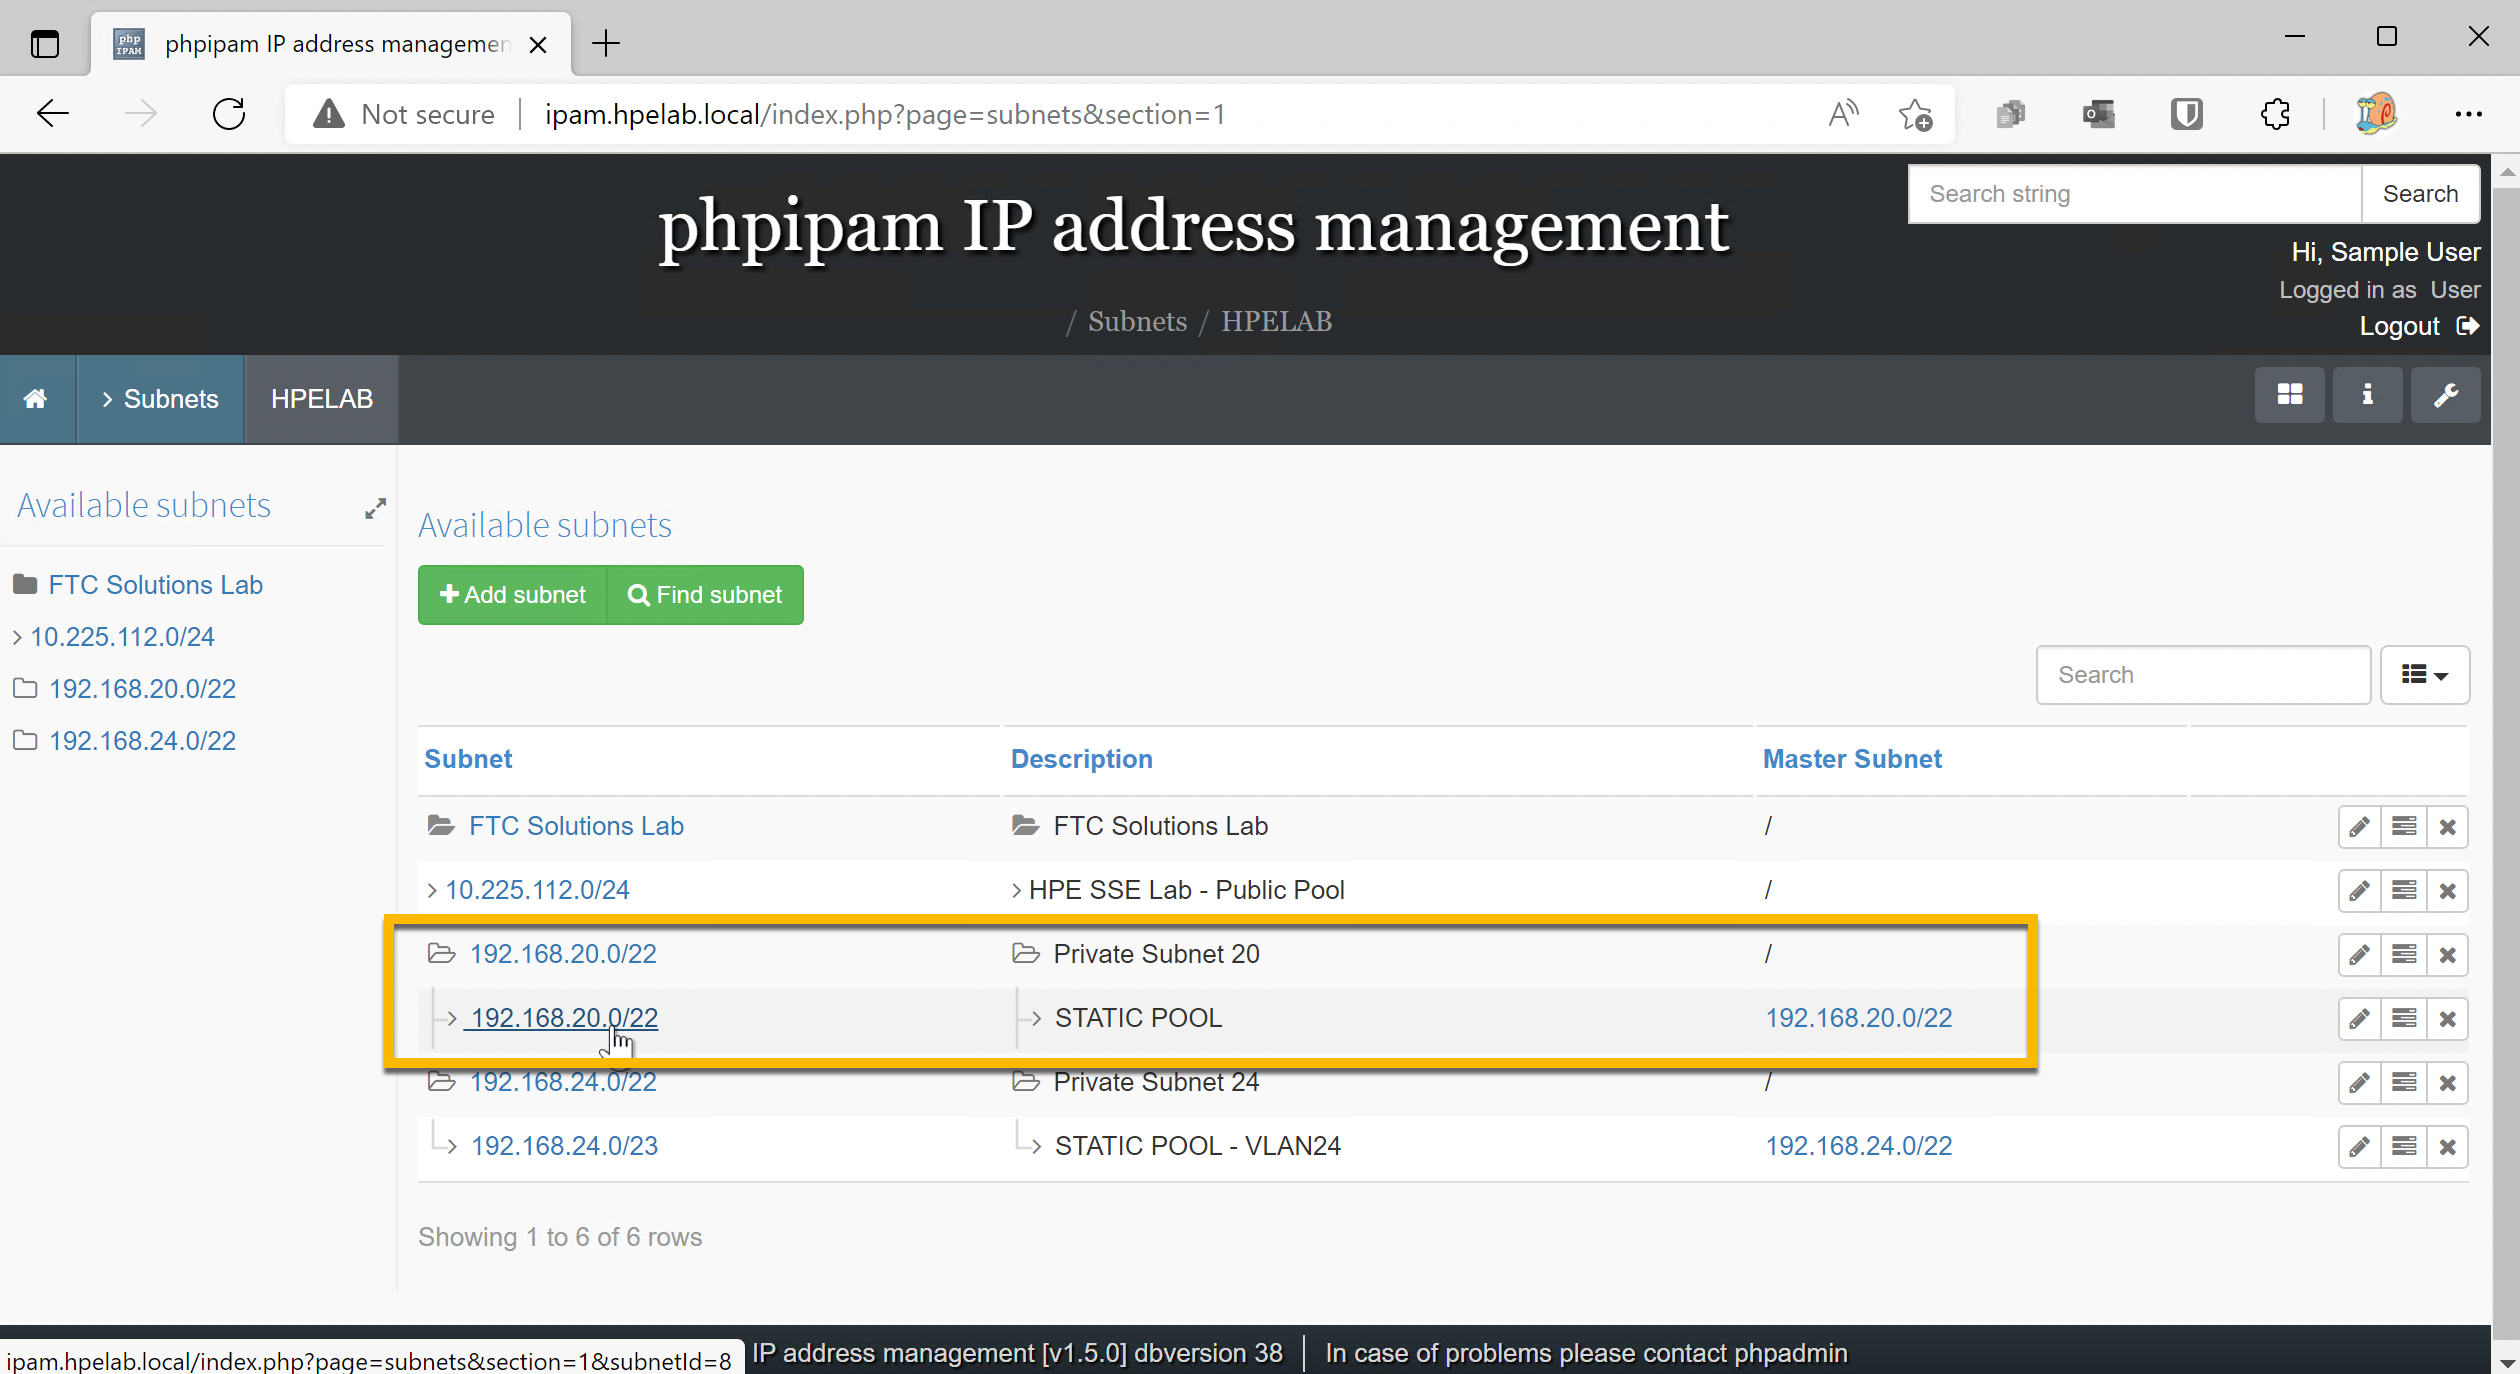Open the wrench tools icon
The height and width of the screenshot is (1374, 2520).
[x=2445, y=395]
